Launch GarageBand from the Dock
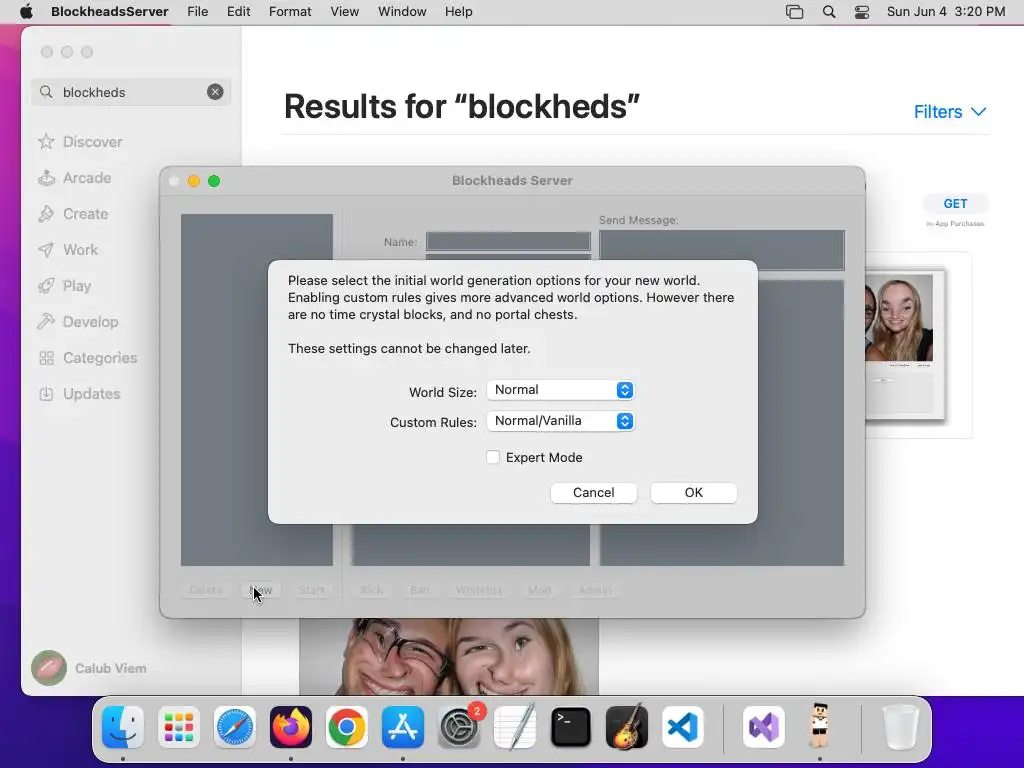The height and width of the screenshot is (768, 1024). (x=627, y=727)
